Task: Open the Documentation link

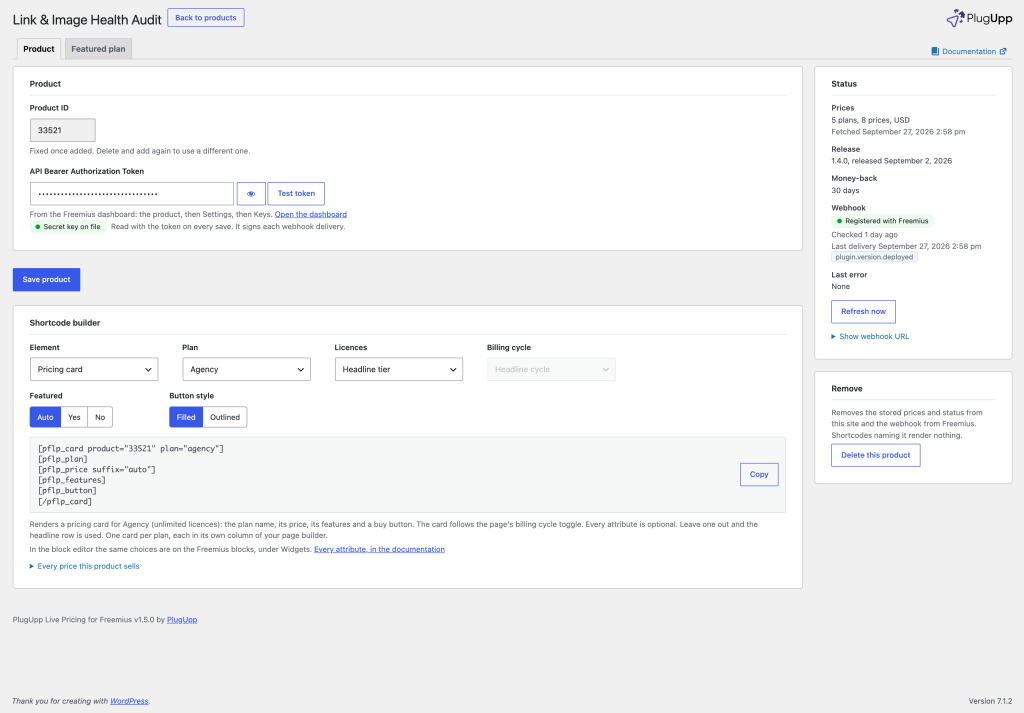Action: click(x=968, y=52)
